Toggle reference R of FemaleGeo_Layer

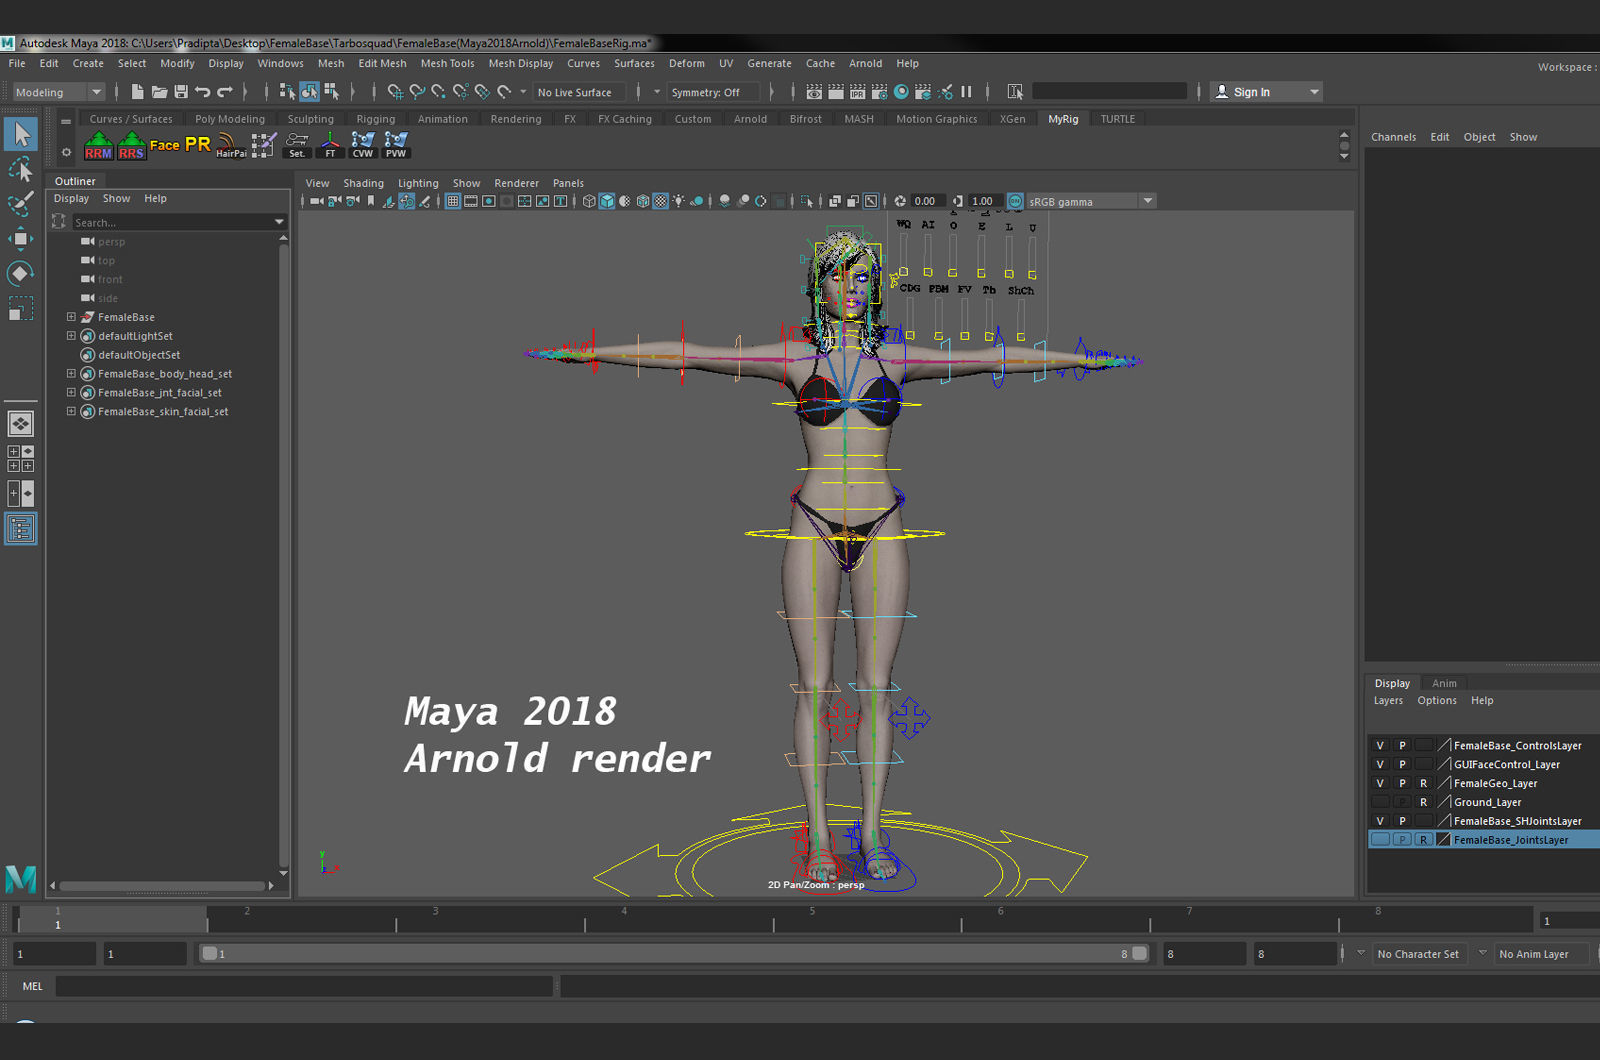point(1424,784)
